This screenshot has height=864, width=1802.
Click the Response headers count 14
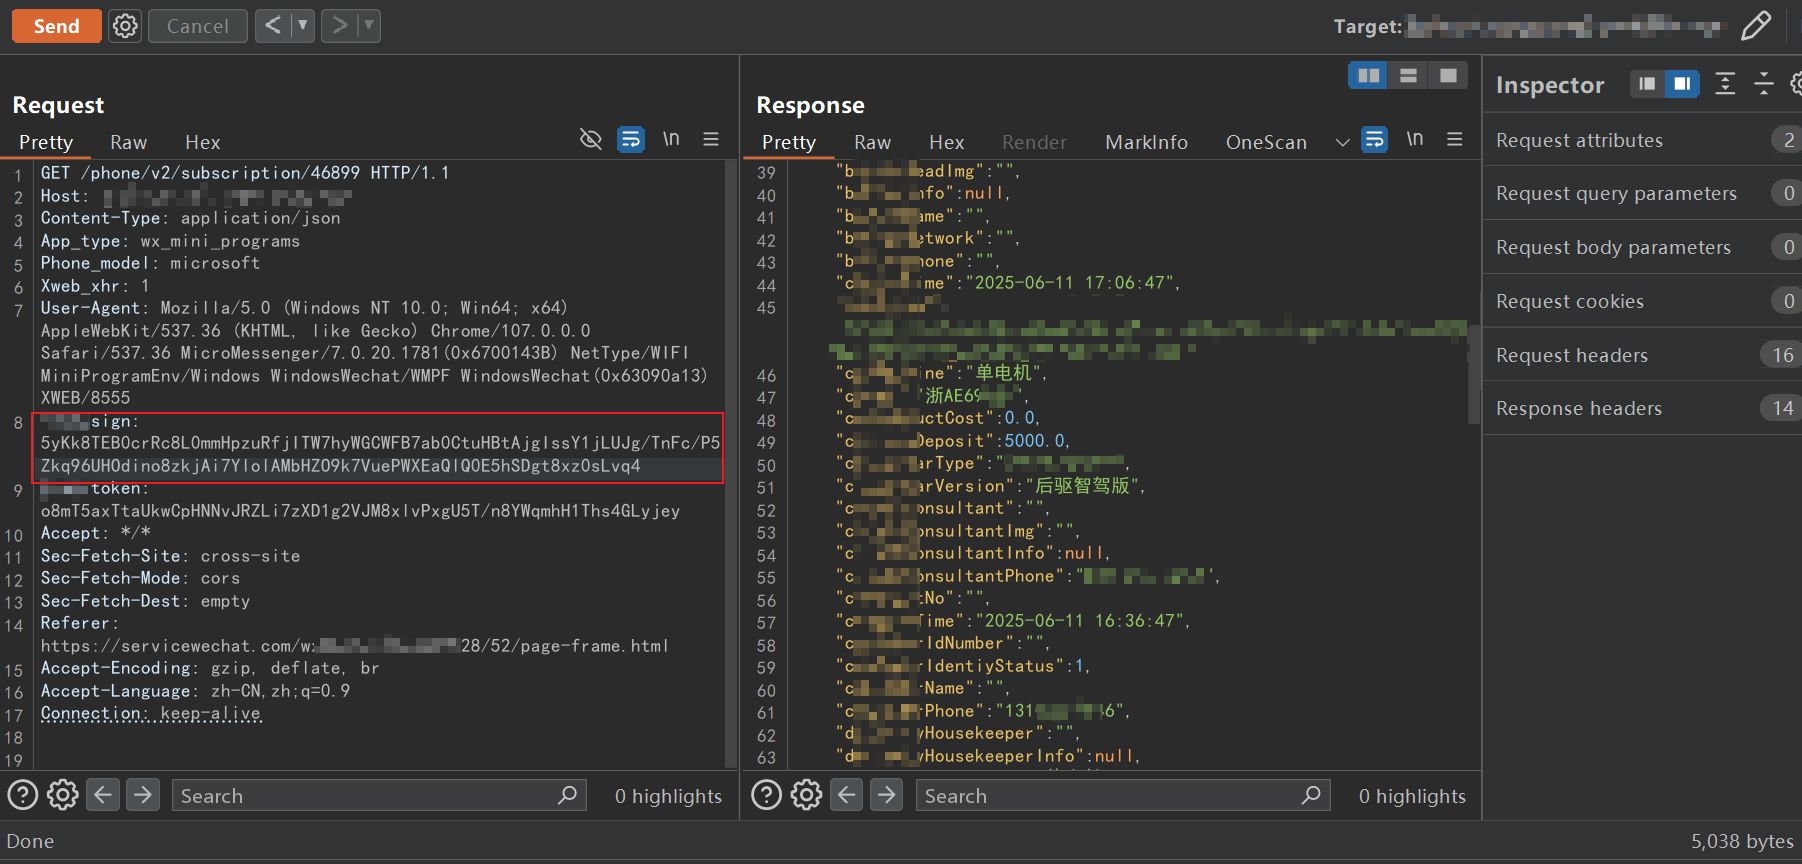1783,408
